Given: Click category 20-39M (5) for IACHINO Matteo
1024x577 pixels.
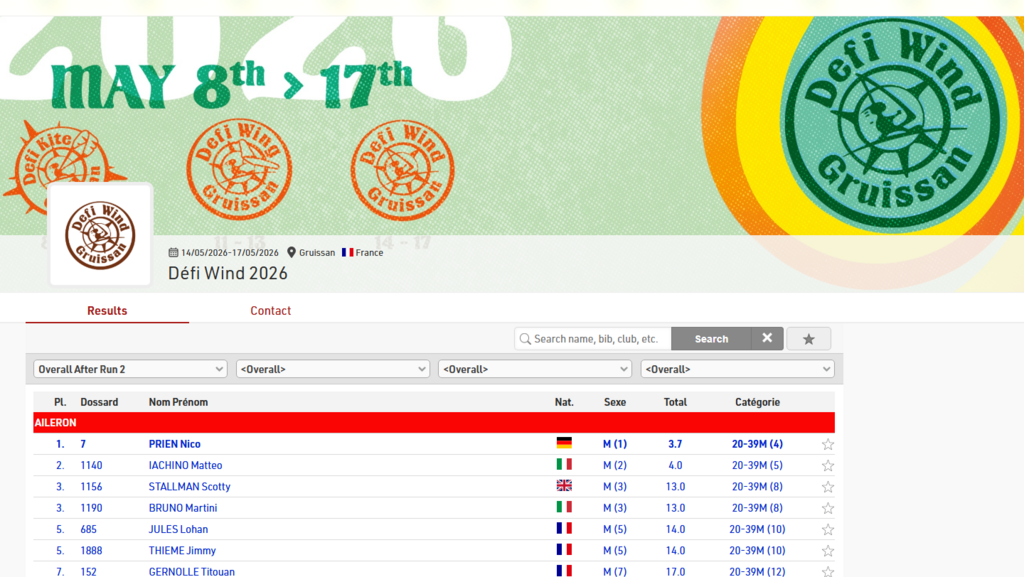Looking at the screenshot, I should [x=758, y=465].
